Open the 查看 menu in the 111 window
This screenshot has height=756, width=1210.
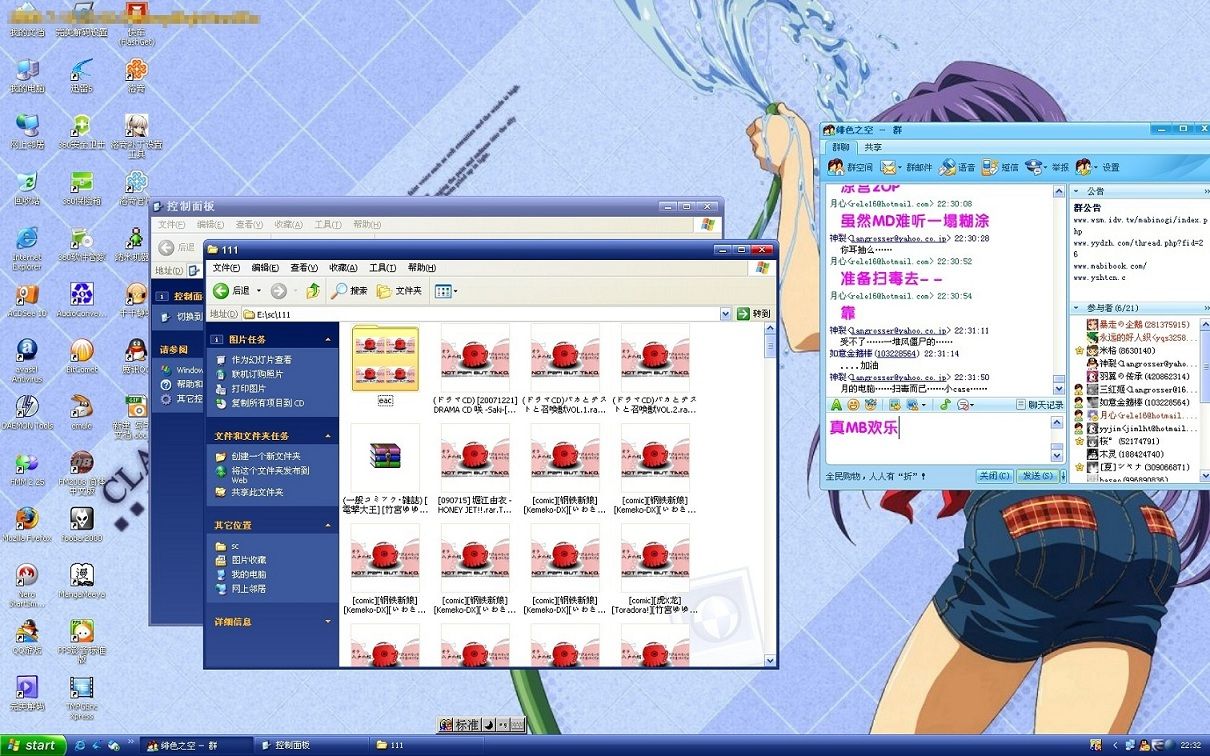pyautogui.click(x=304, y=268)
